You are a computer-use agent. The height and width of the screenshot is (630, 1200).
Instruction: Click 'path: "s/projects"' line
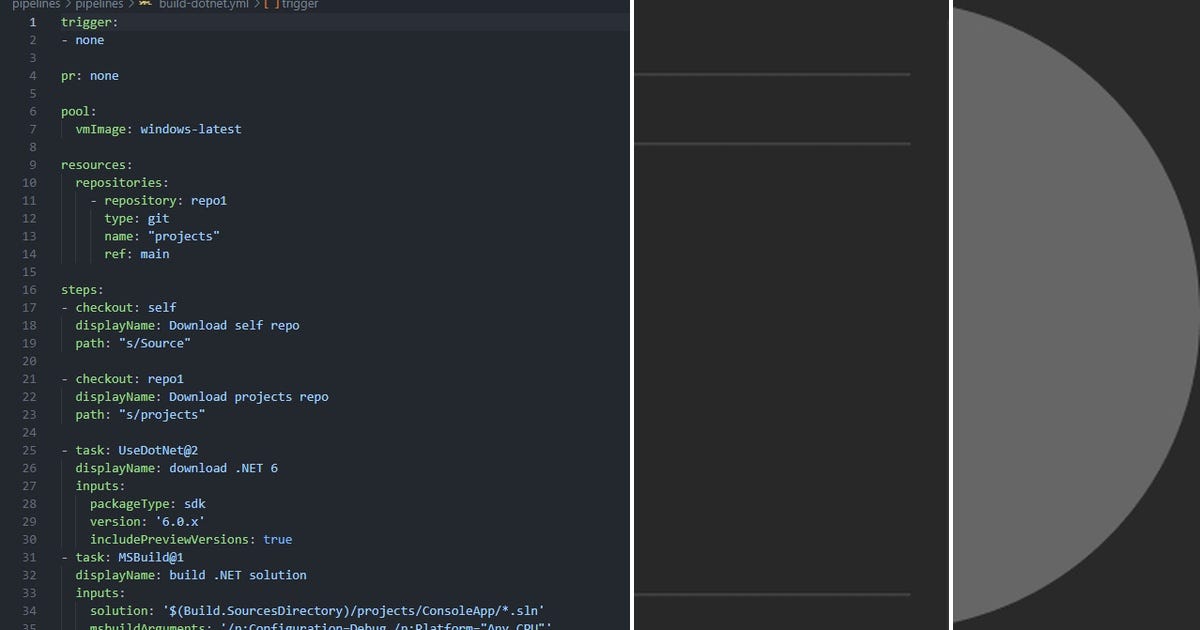pyautogui.click(x=140, y=415)
